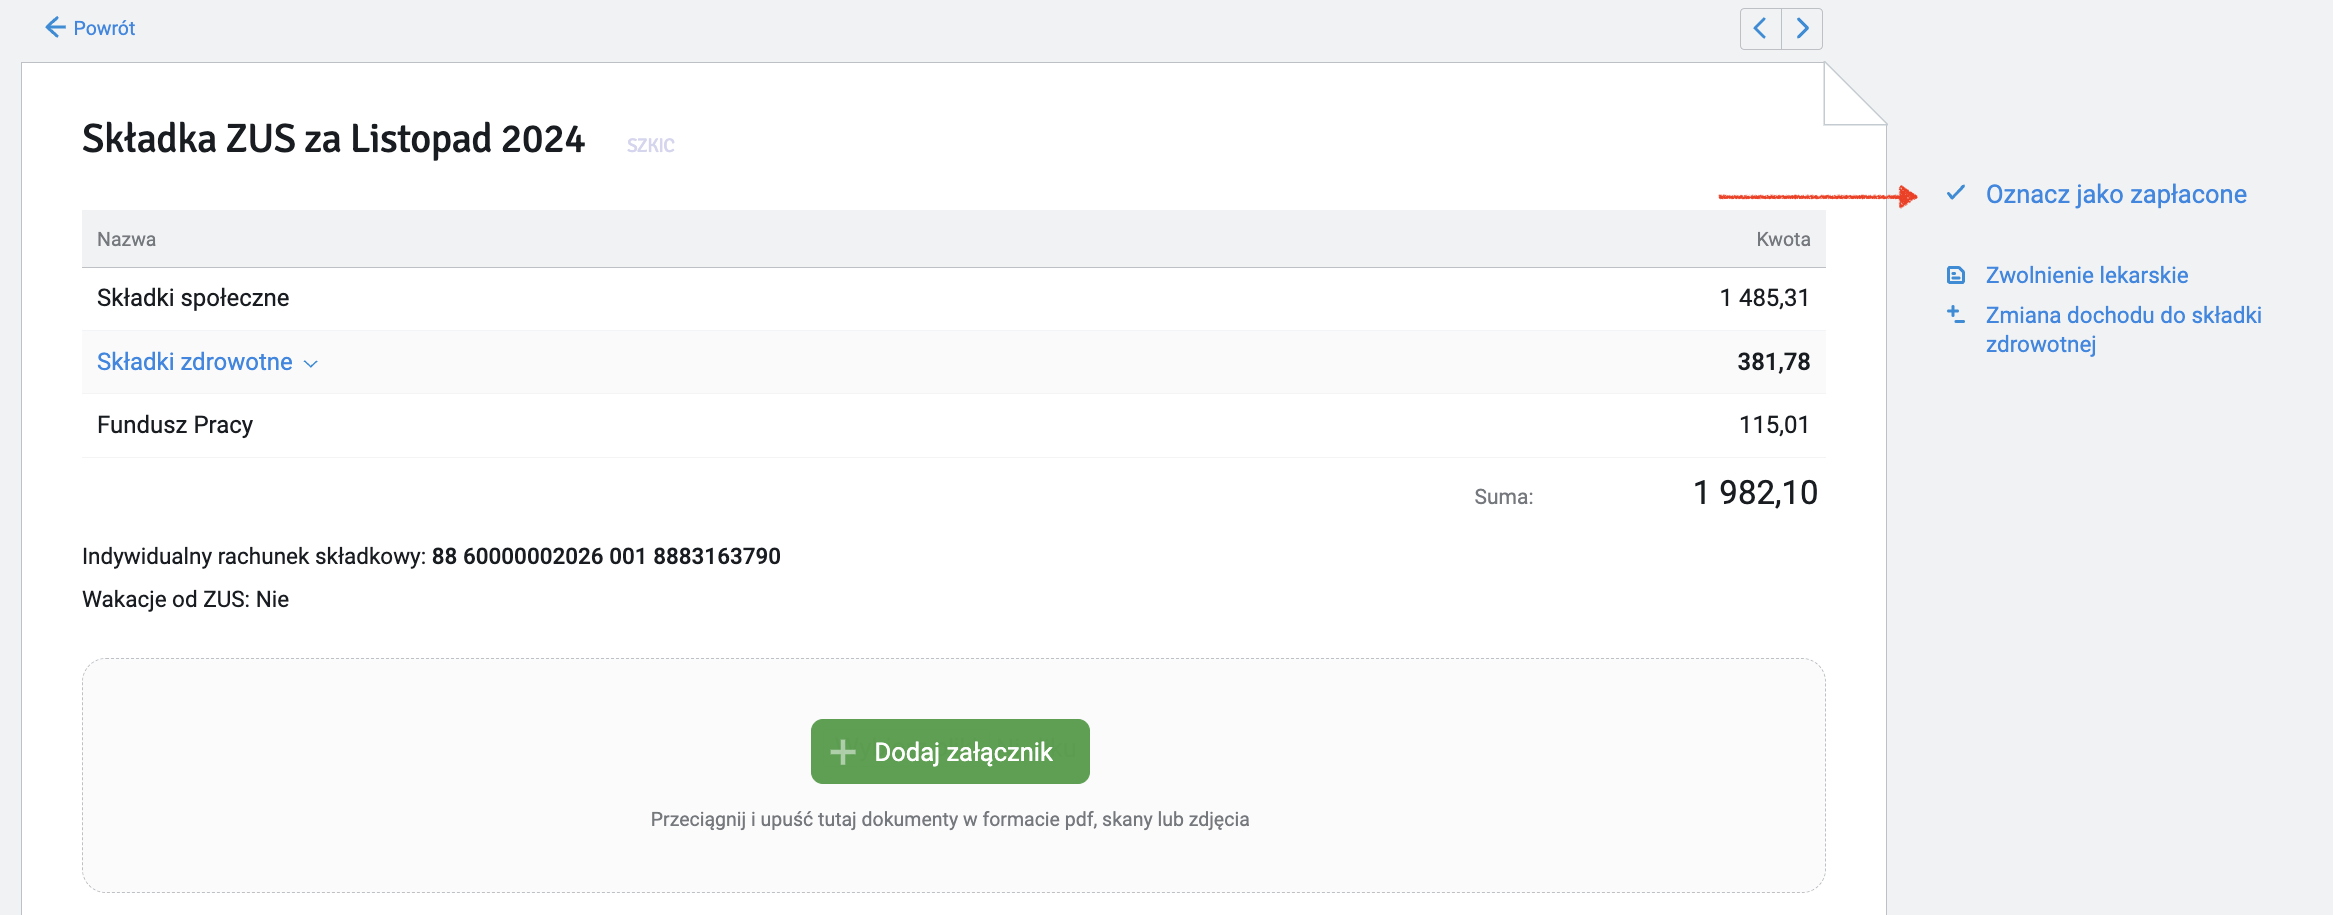Open Zmiana dochodu do składki zdrowotnej
2333x915 pixels.
[2123, 329]
